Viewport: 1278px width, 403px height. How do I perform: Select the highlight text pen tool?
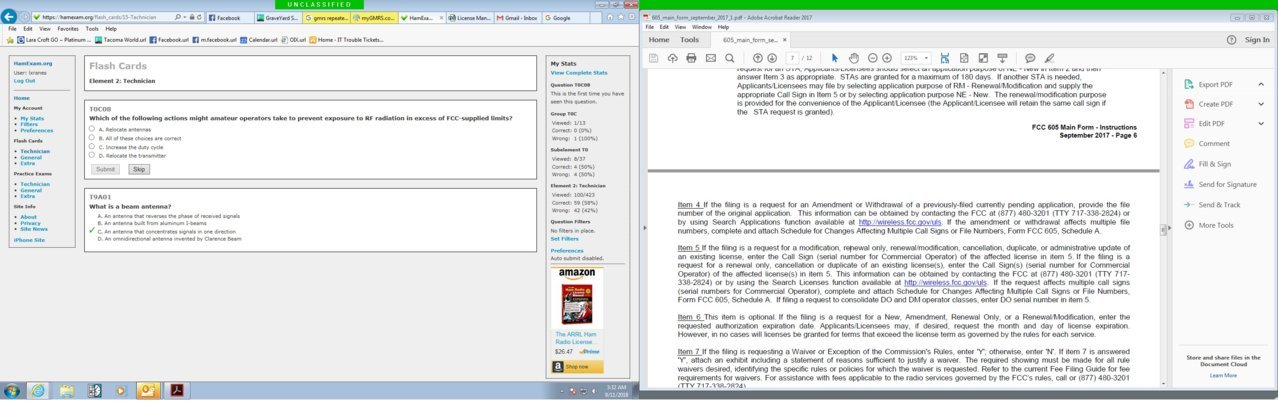click(1049, 58)
